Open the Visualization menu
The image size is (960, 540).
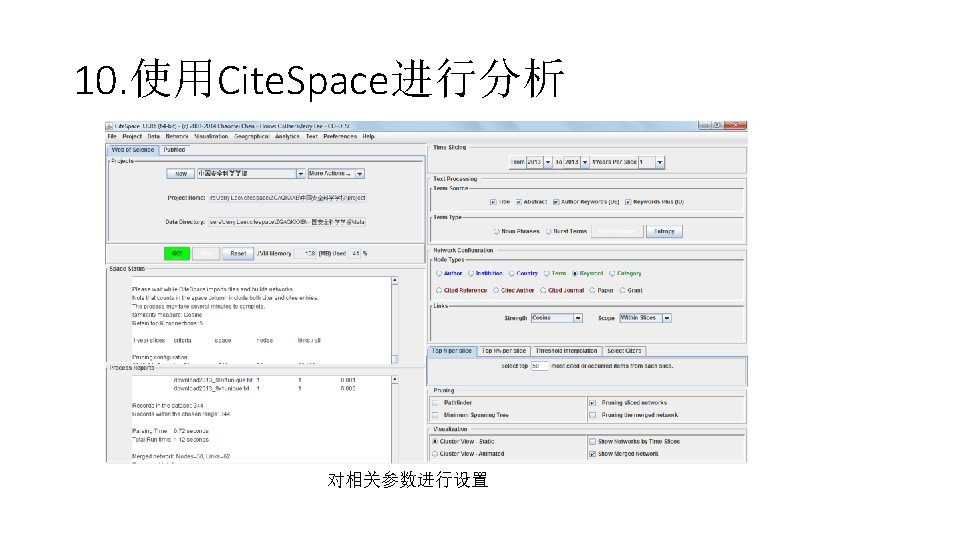click(x=211, y=137)
